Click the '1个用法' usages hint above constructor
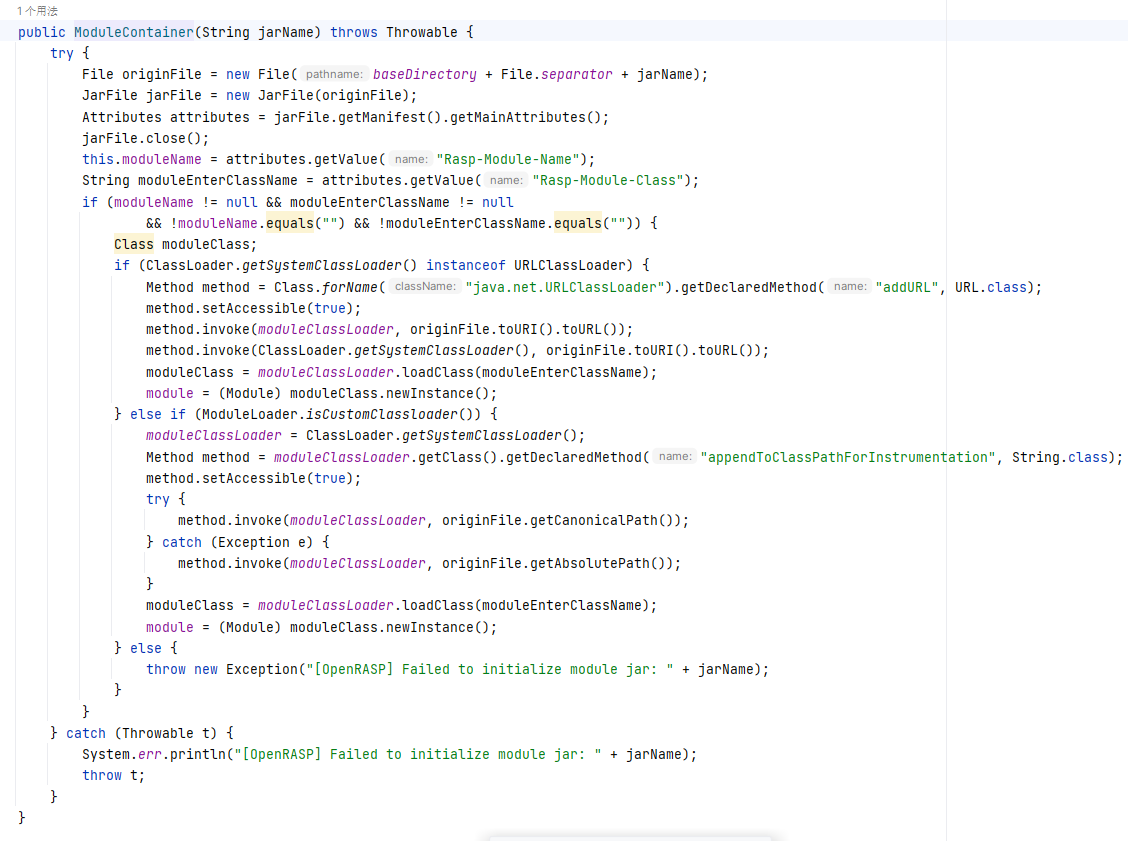The height and width of the screenshot is (841, 1128). 37,12
